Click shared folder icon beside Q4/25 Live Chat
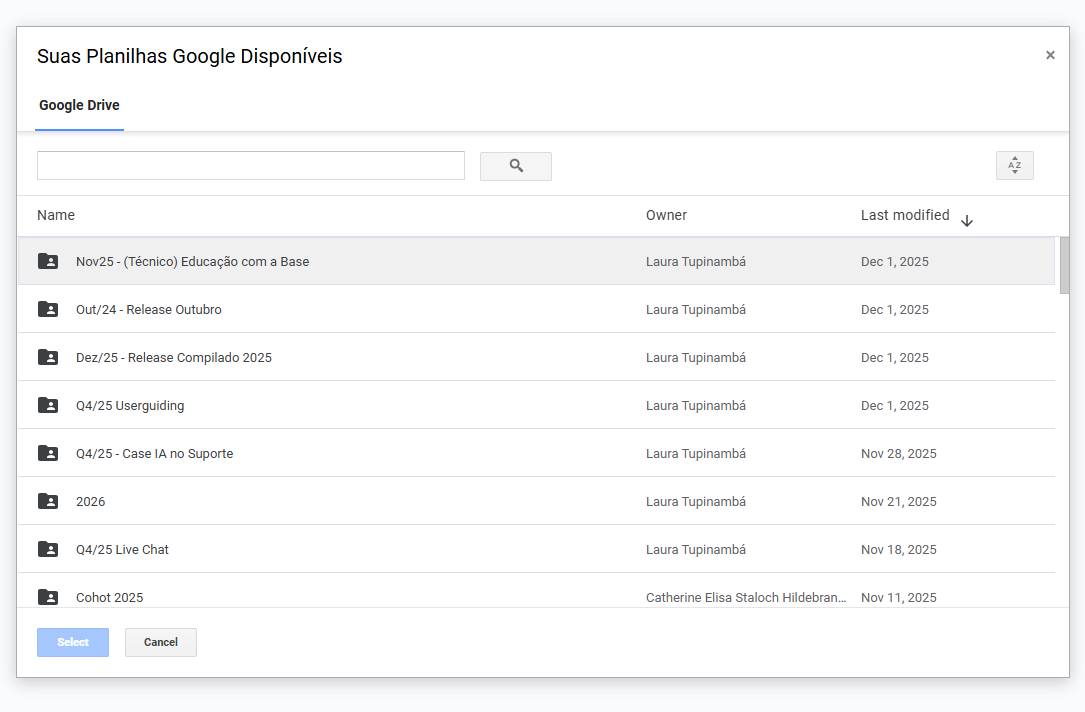Screen dimensions: 1085x712 (48, 550)
